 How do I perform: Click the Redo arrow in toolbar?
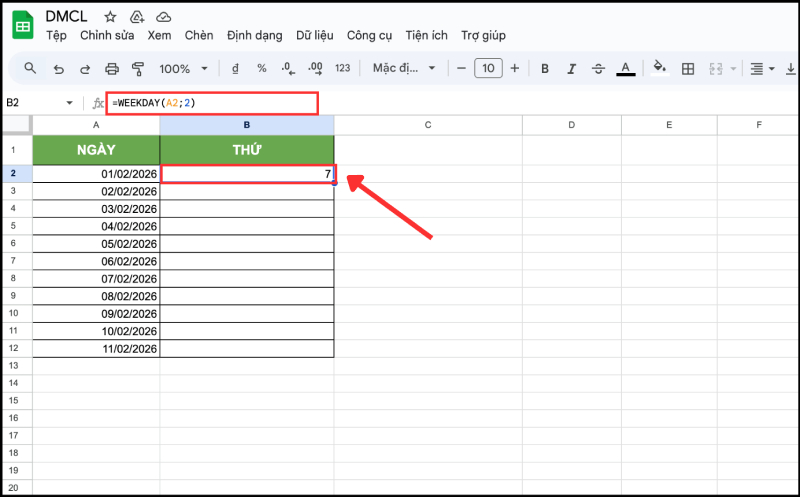coord(85,69)
